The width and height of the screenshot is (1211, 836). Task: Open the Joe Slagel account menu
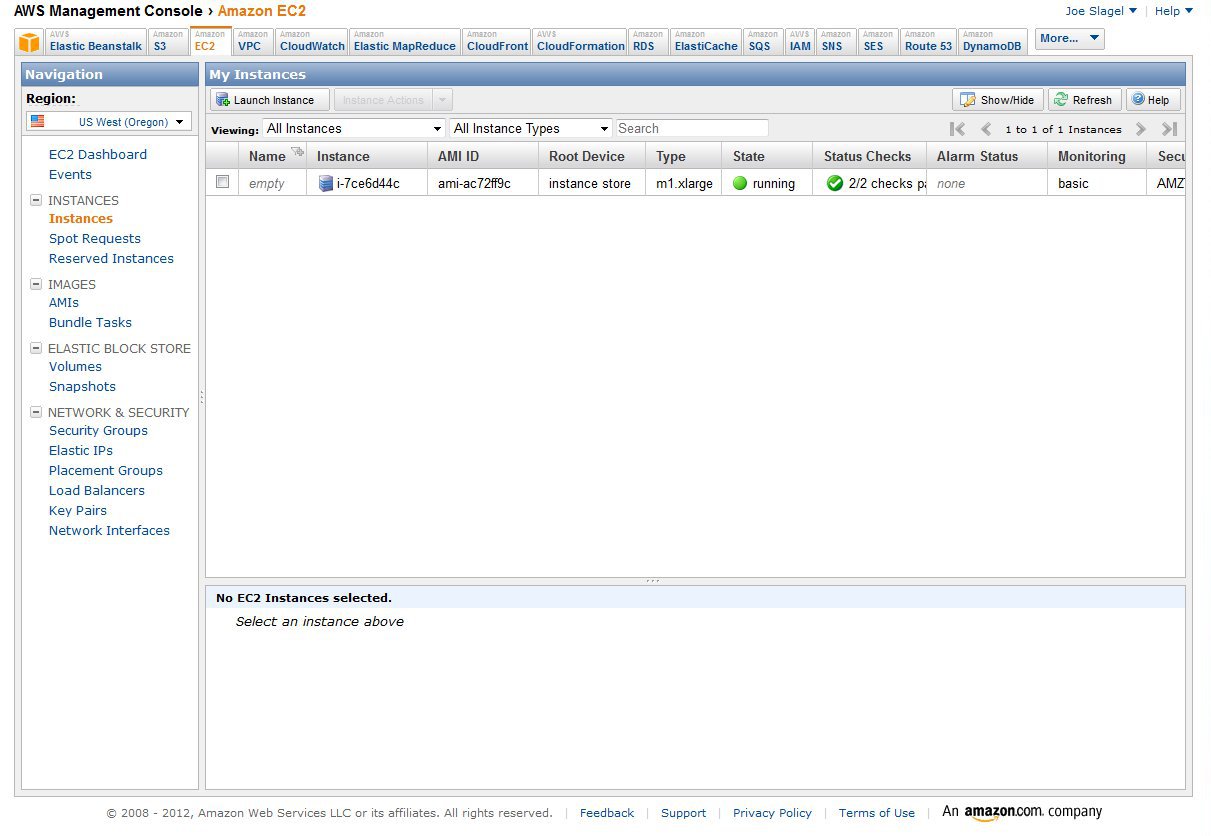[1101, 11]
